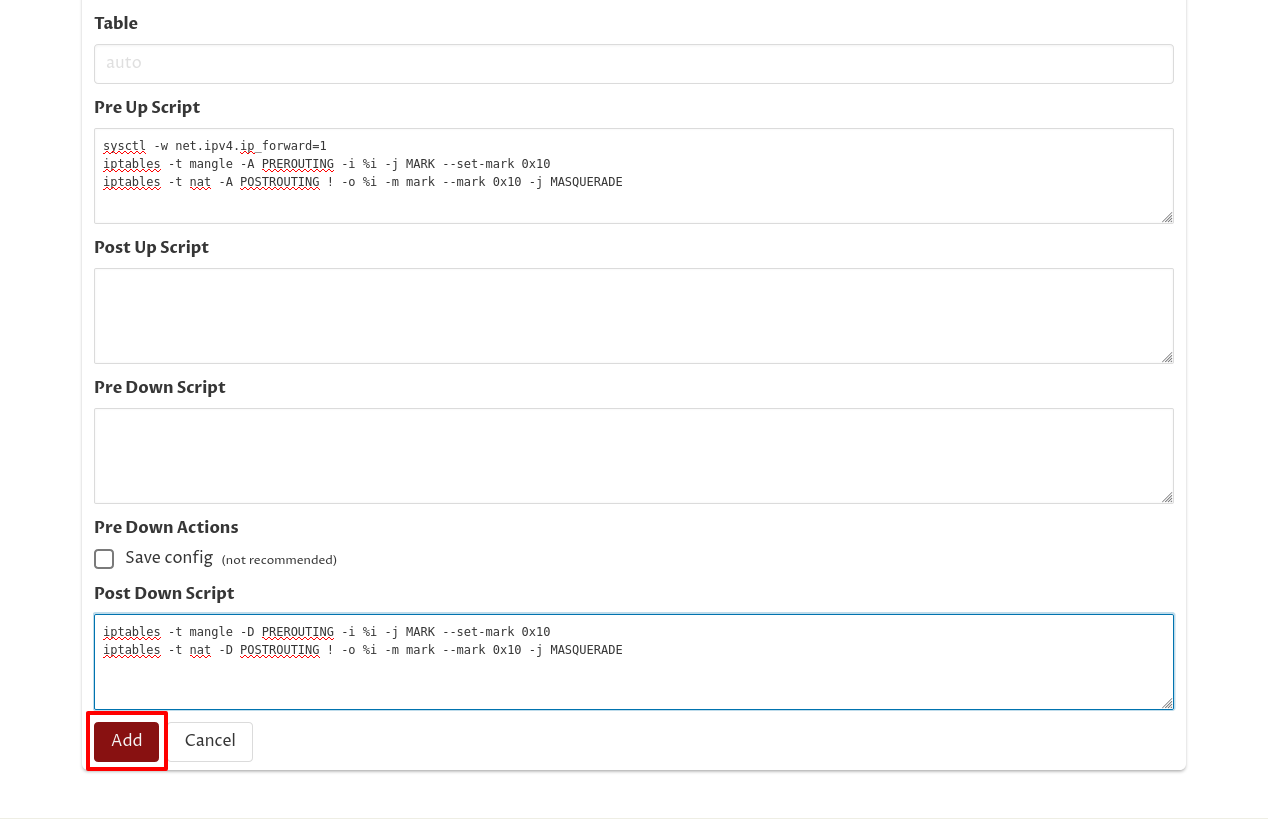1268x819 pixels.
Task: Click the "Pre Down Actions" heading
Action: click(166, 527)
